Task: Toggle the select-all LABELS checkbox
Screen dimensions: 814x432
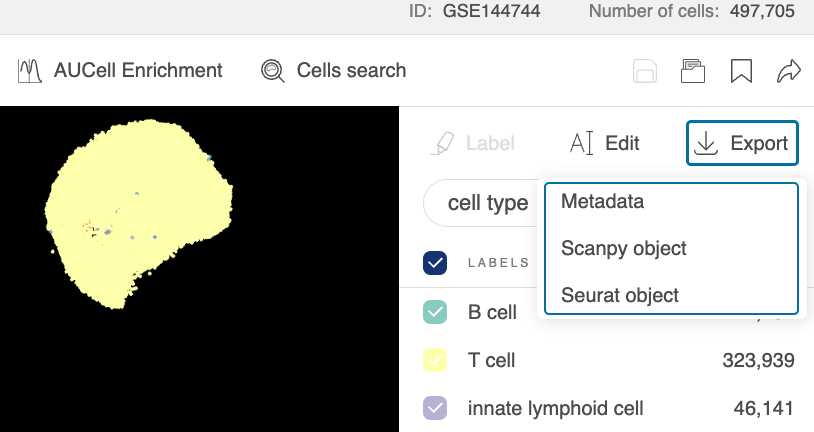Action: coord(435,263)
